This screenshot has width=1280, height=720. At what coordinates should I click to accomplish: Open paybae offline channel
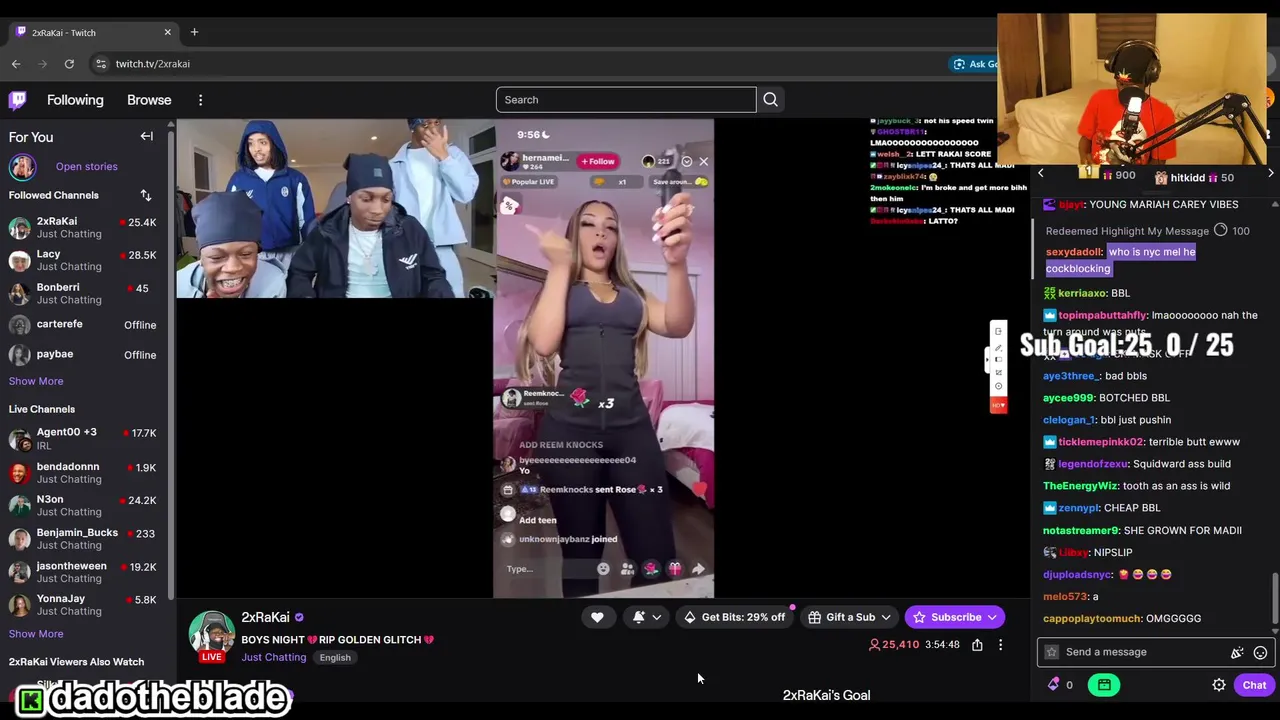85,355
